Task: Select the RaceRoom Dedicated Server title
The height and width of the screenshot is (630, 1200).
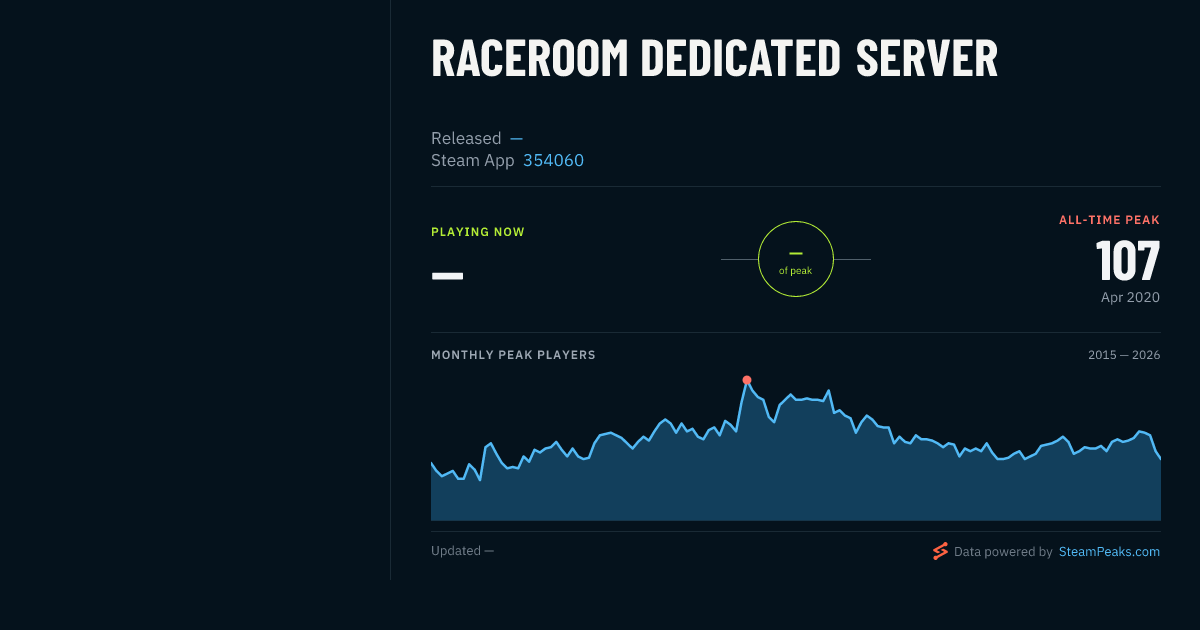Action: (714, 58)
